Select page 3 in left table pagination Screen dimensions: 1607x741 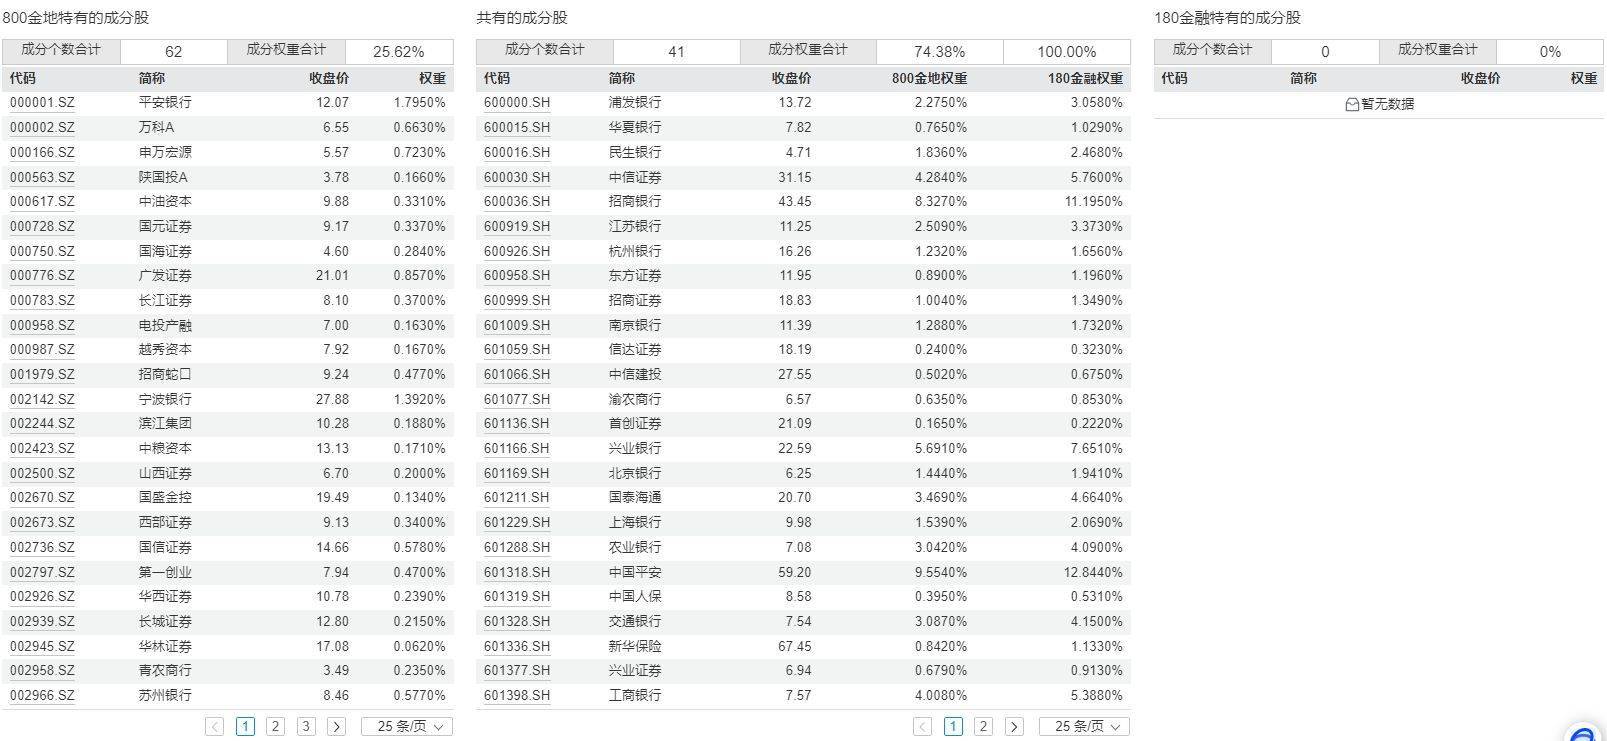point(306,727)
